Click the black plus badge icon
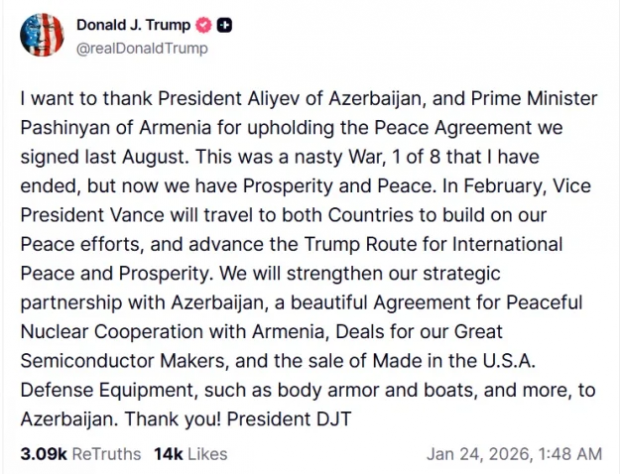 (x=225, y=26)
